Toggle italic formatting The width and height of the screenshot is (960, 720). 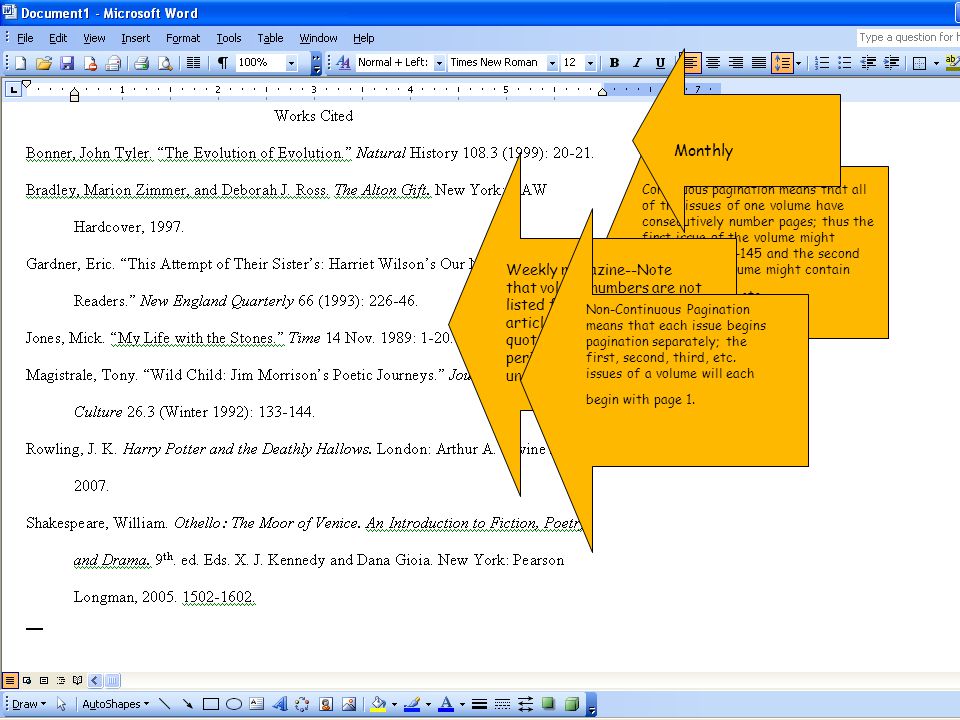[x=637, y=62]
